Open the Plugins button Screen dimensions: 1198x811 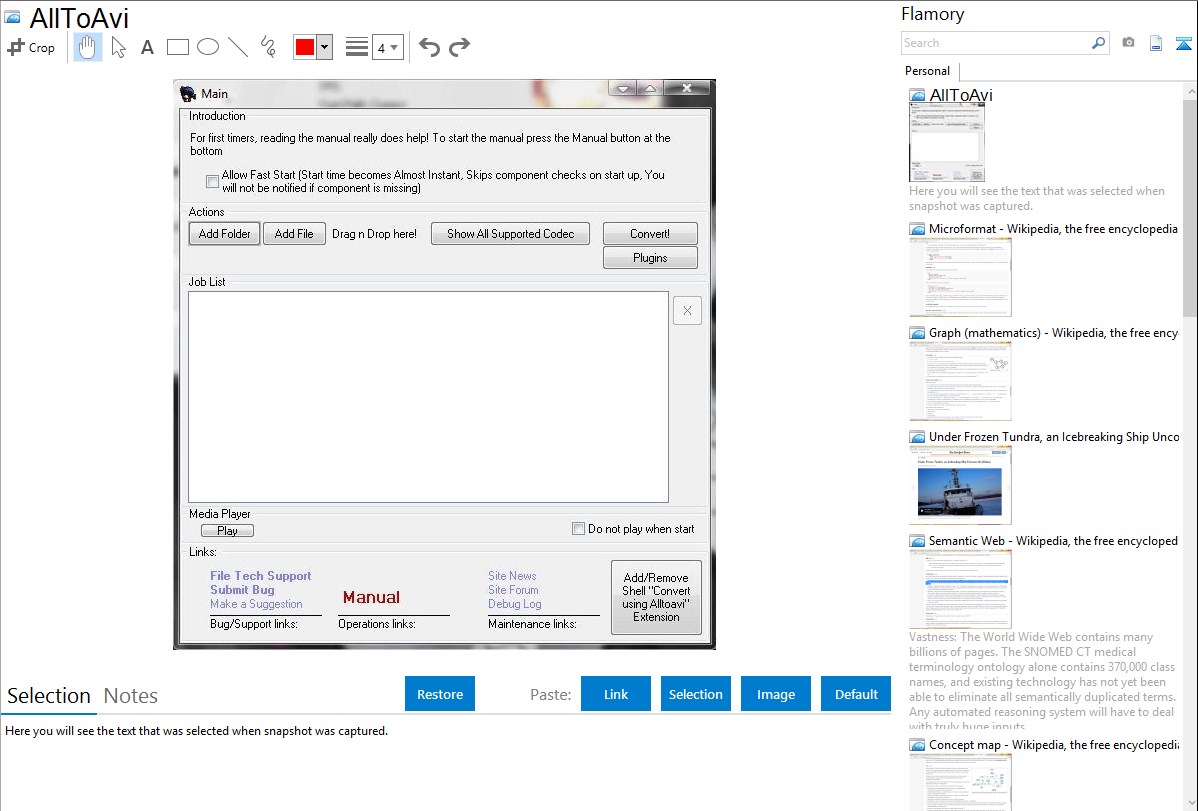tap(650, 258)
